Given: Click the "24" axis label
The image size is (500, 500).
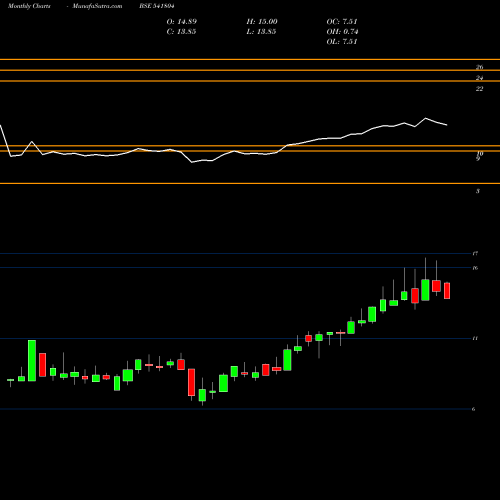Looking at the screenshot, I should [479, 78].
